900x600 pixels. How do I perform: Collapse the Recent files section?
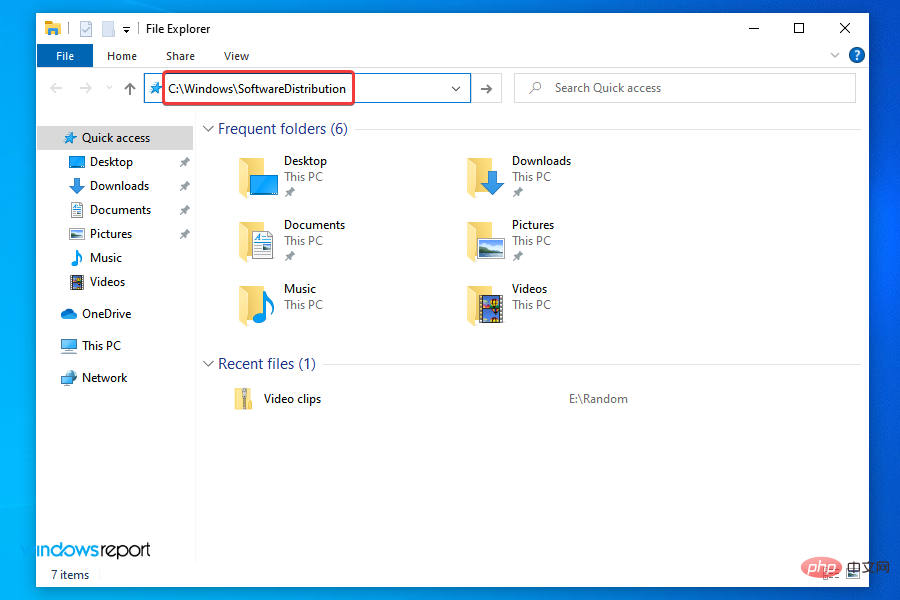208,363
